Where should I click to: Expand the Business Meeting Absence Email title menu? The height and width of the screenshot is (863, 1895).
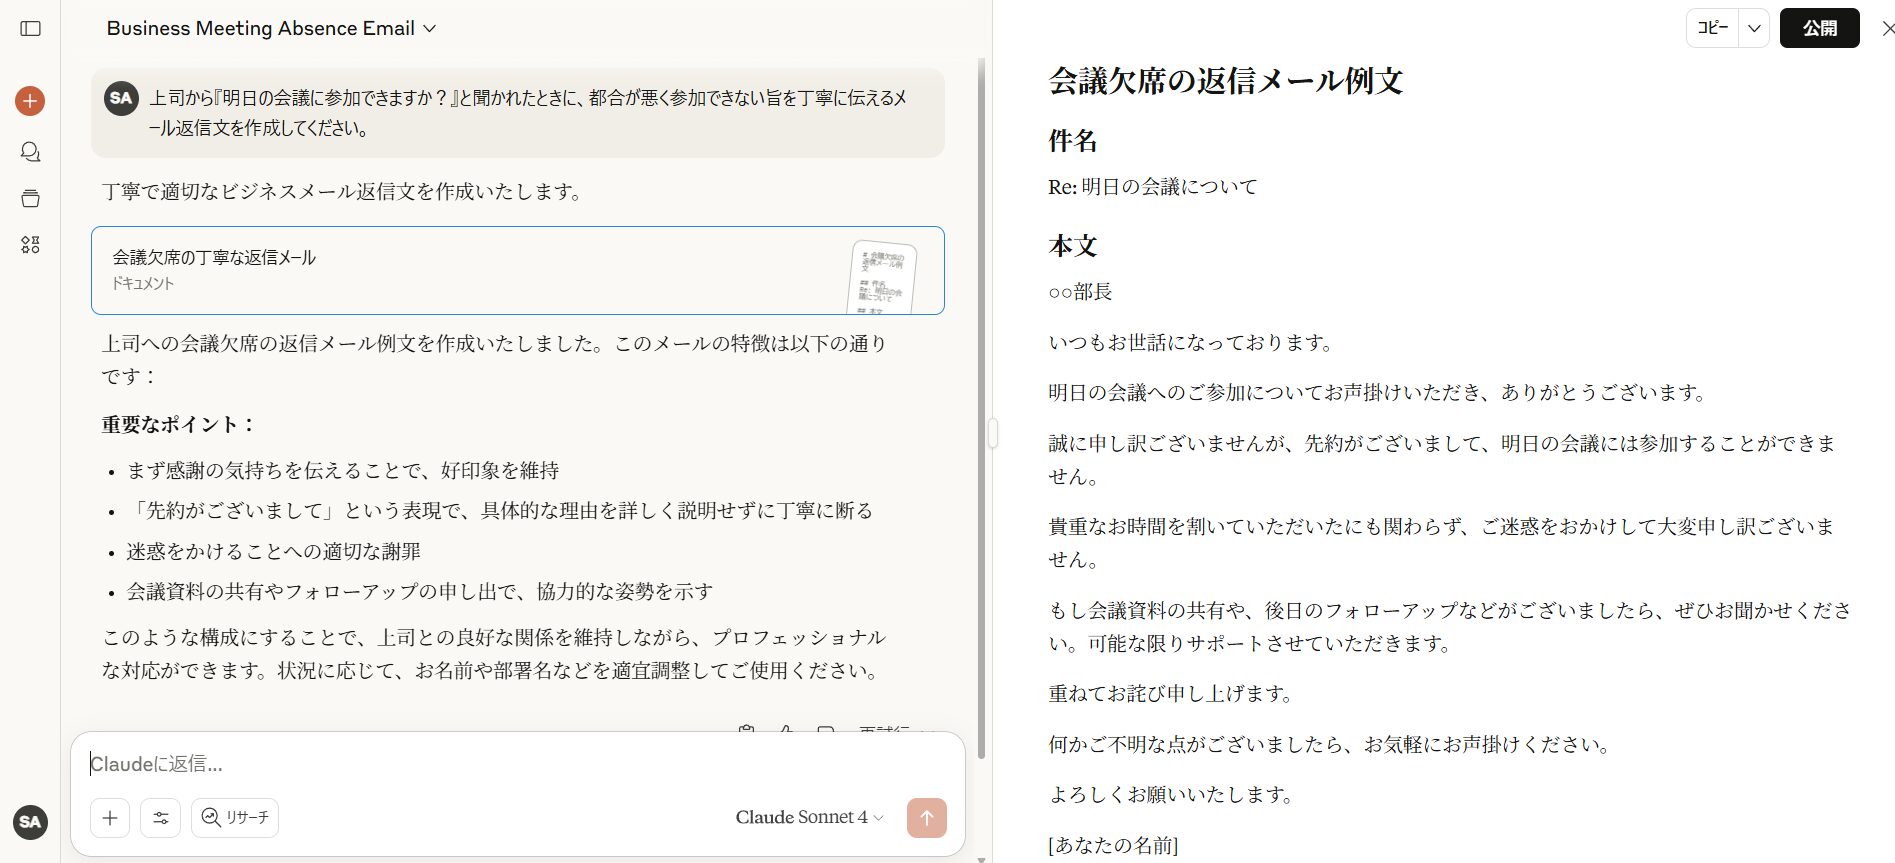[x=271, y=29]
